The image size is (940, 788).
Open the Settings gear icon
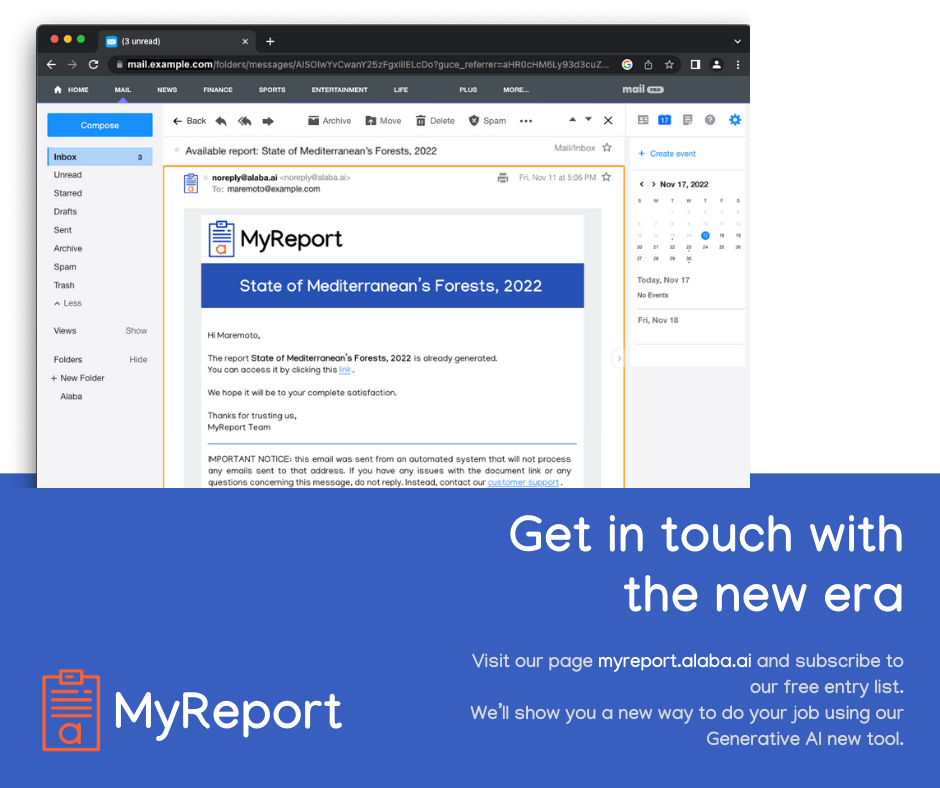(x=735, y=120)
